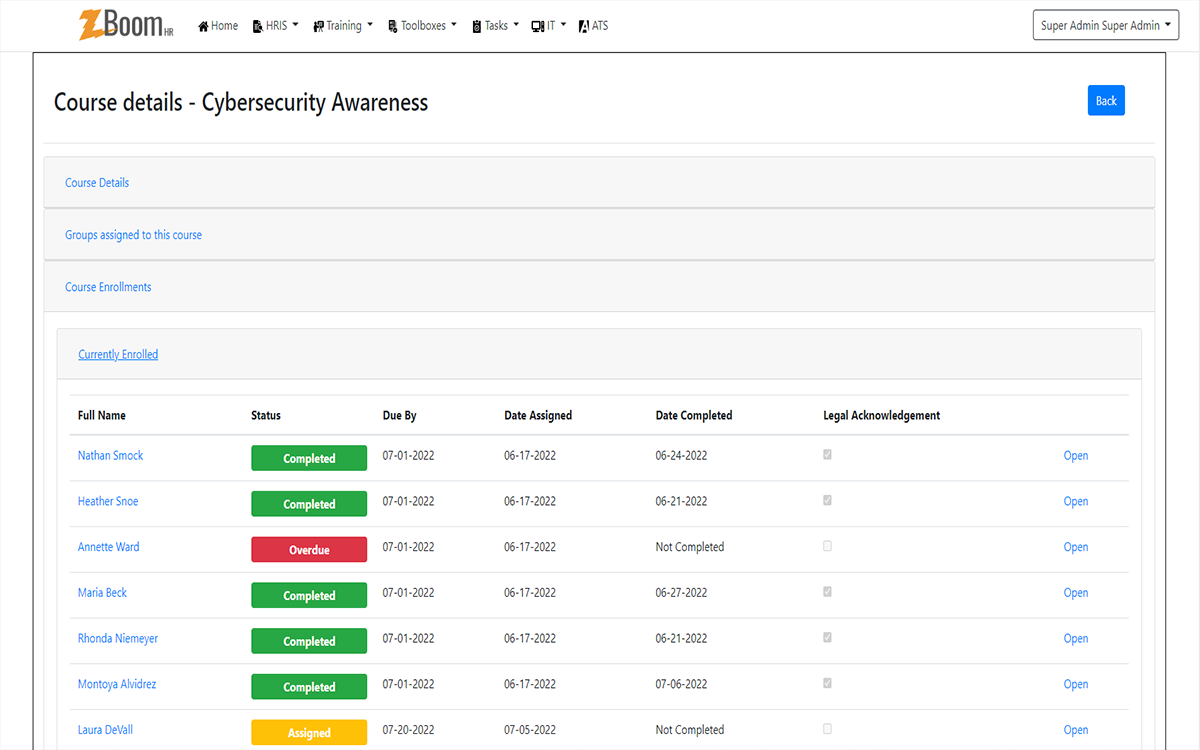Open Annette Ward's profile link
This screenshot has width=1200, height=750.
pyautogui.click(x=109, y=547)
